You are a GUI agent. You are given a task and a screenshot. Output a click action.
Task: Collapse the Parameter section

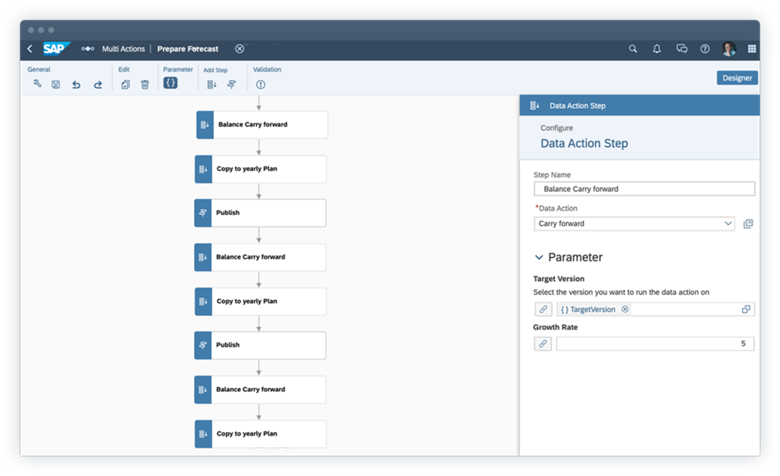coord(539,257)
